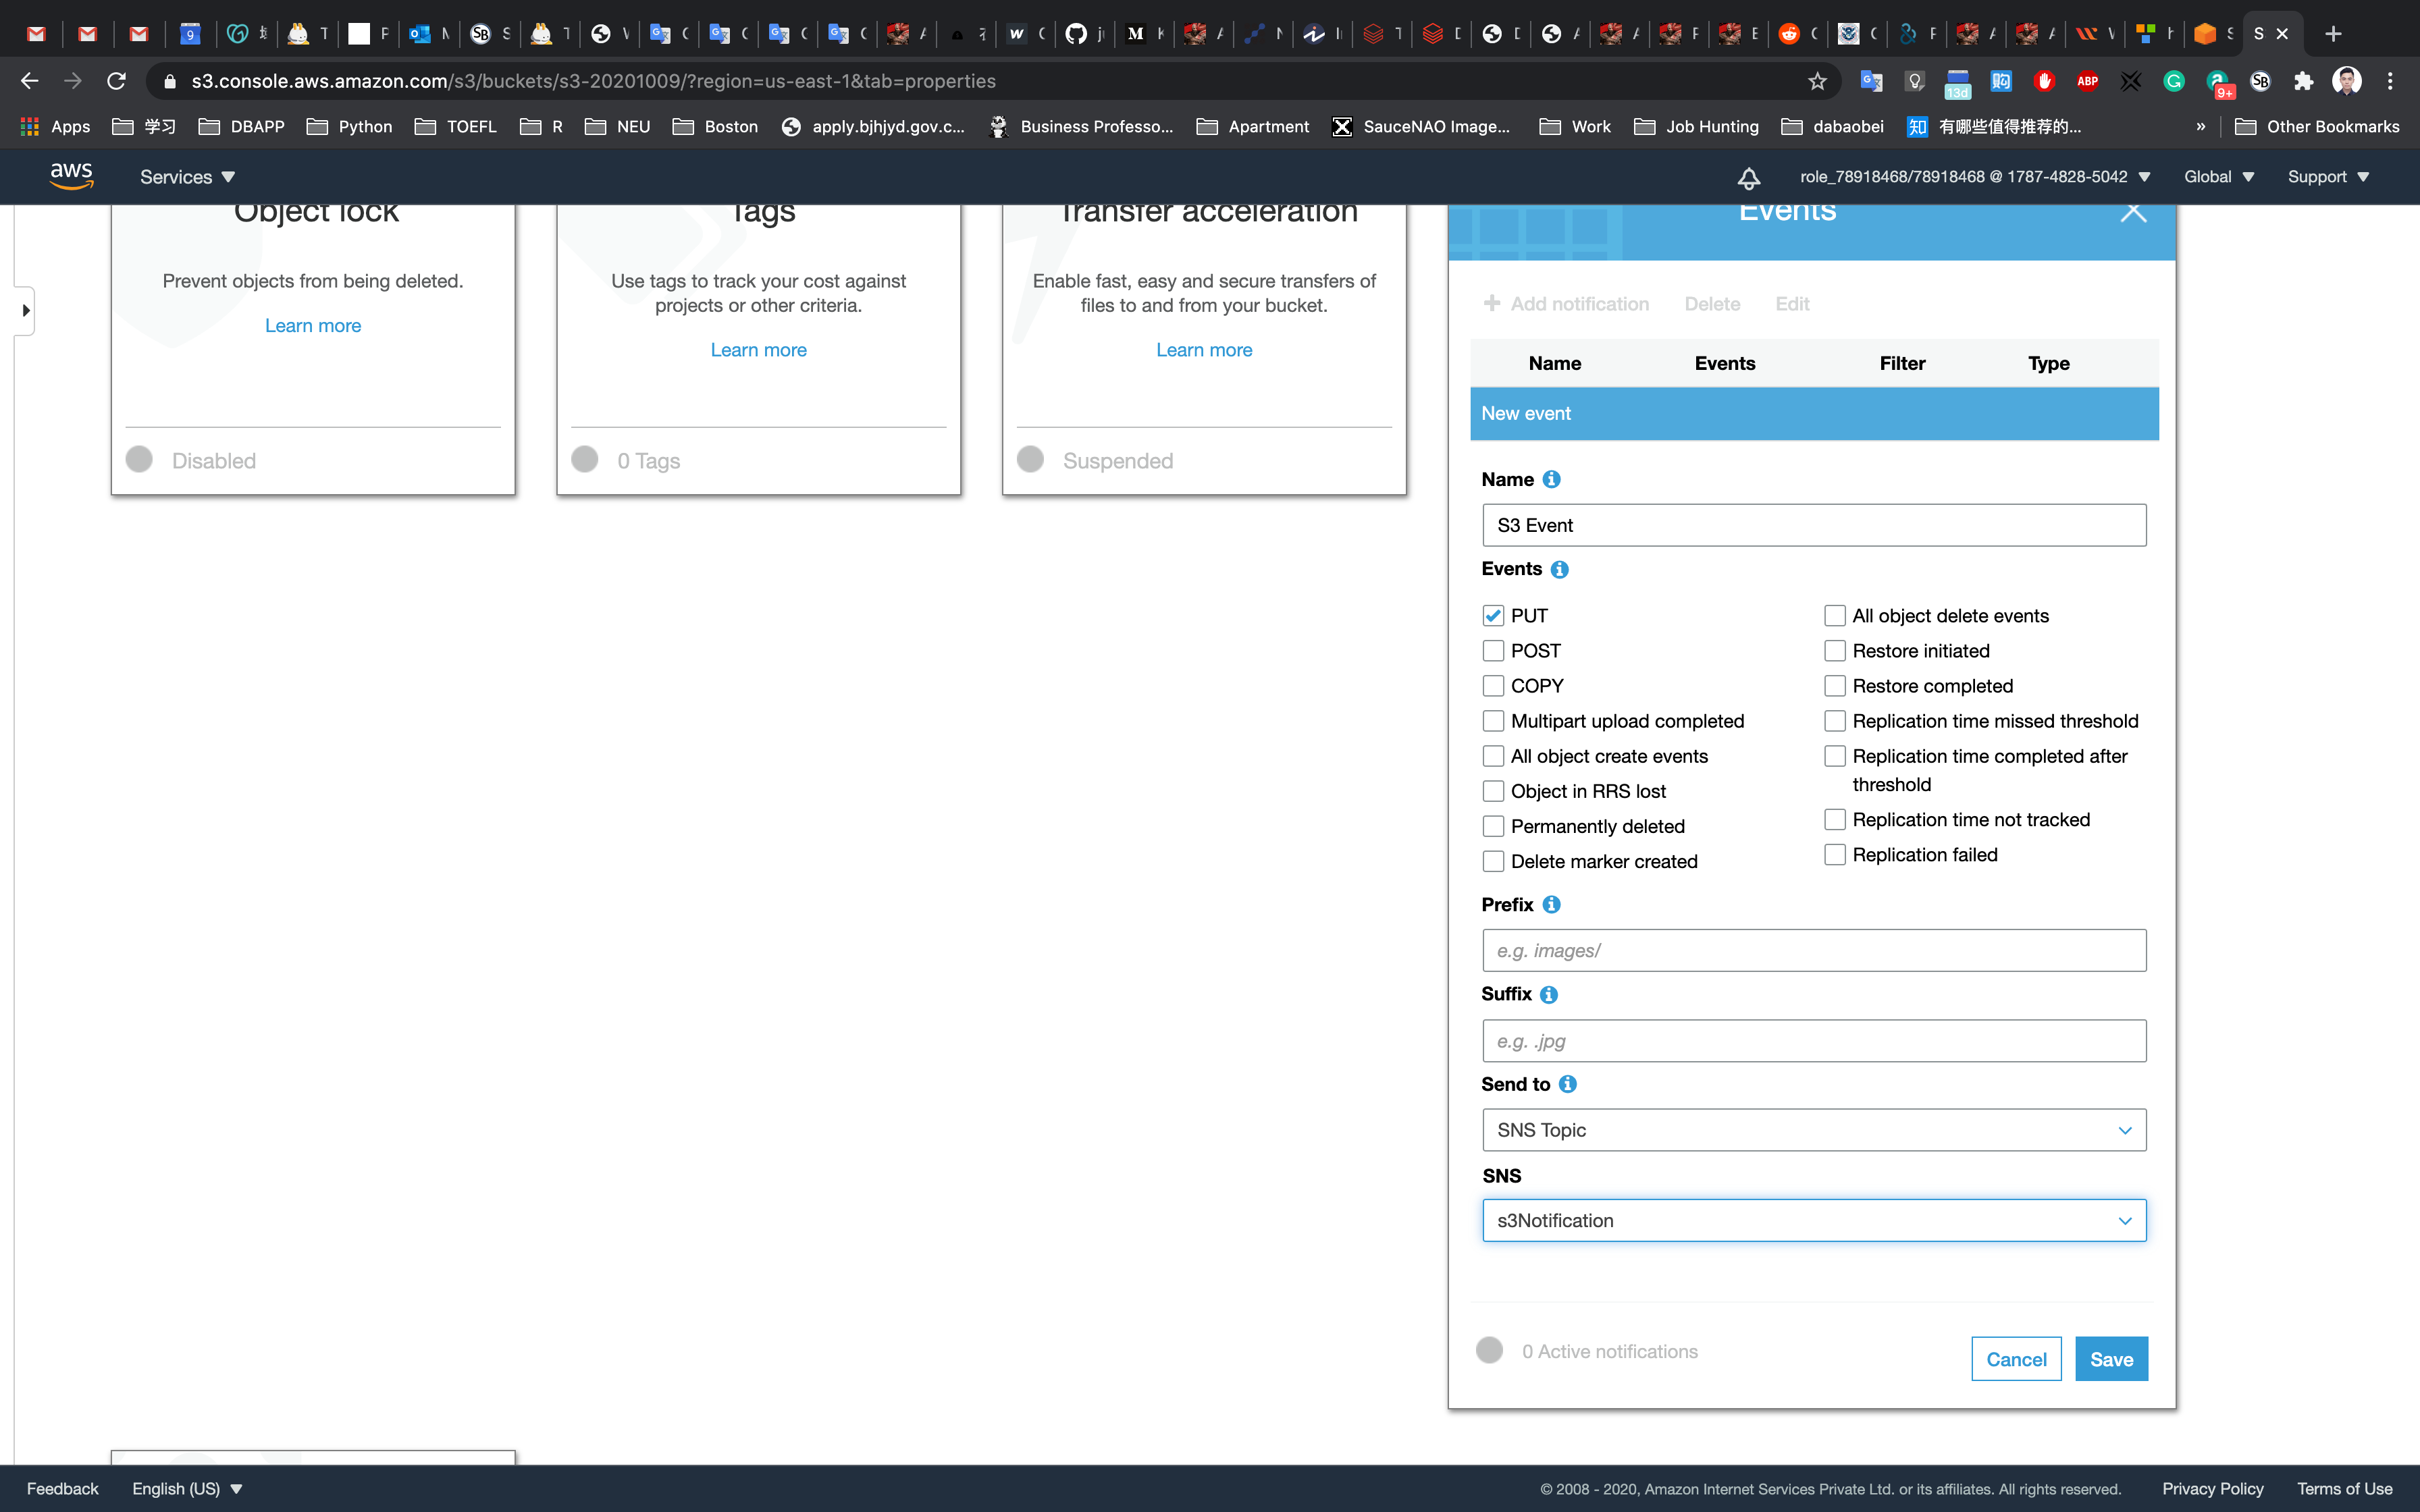This screenshot has width=2420, height=1512.
Task: Open the Support menu
Action: [2327, 177]
